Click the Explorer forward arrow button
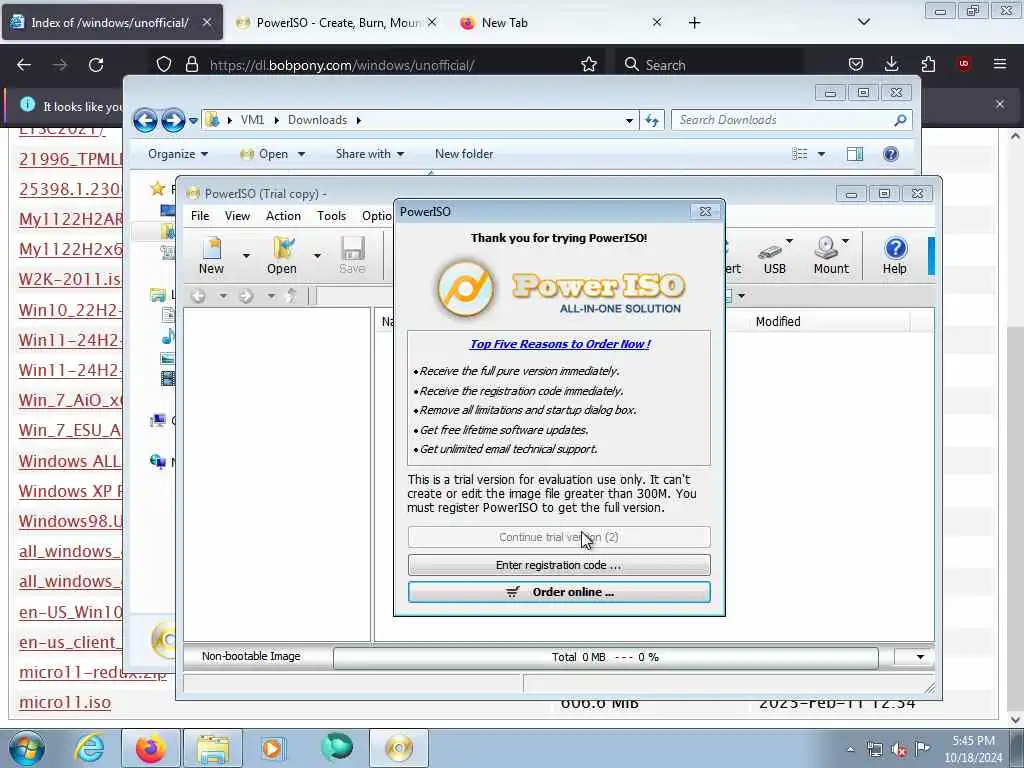The height and width of the screenshot is (768, 1024). [172, 120]
